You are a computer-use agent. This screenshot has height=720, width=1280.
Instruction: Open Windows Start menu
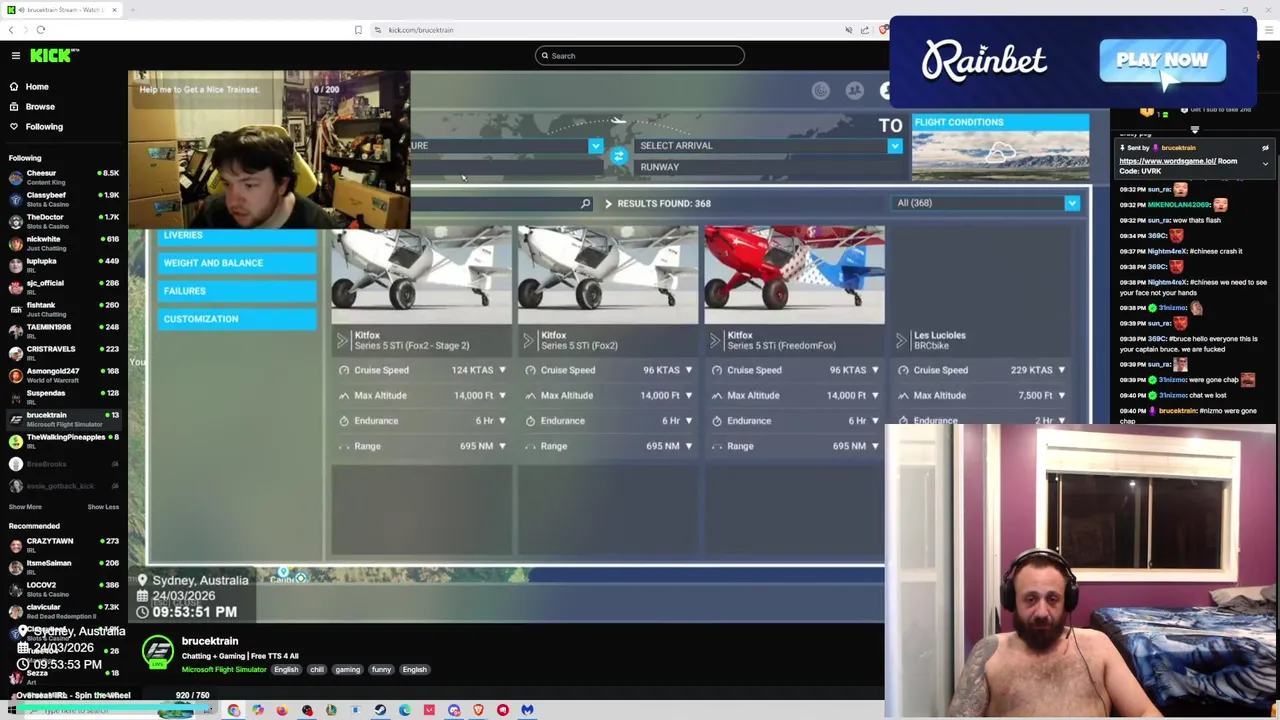[x=11, y=711]
